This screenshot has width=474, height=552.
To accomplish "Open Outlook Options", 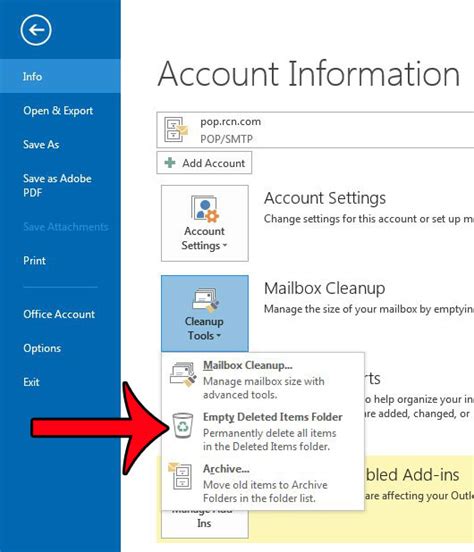I will click(42, 348).
